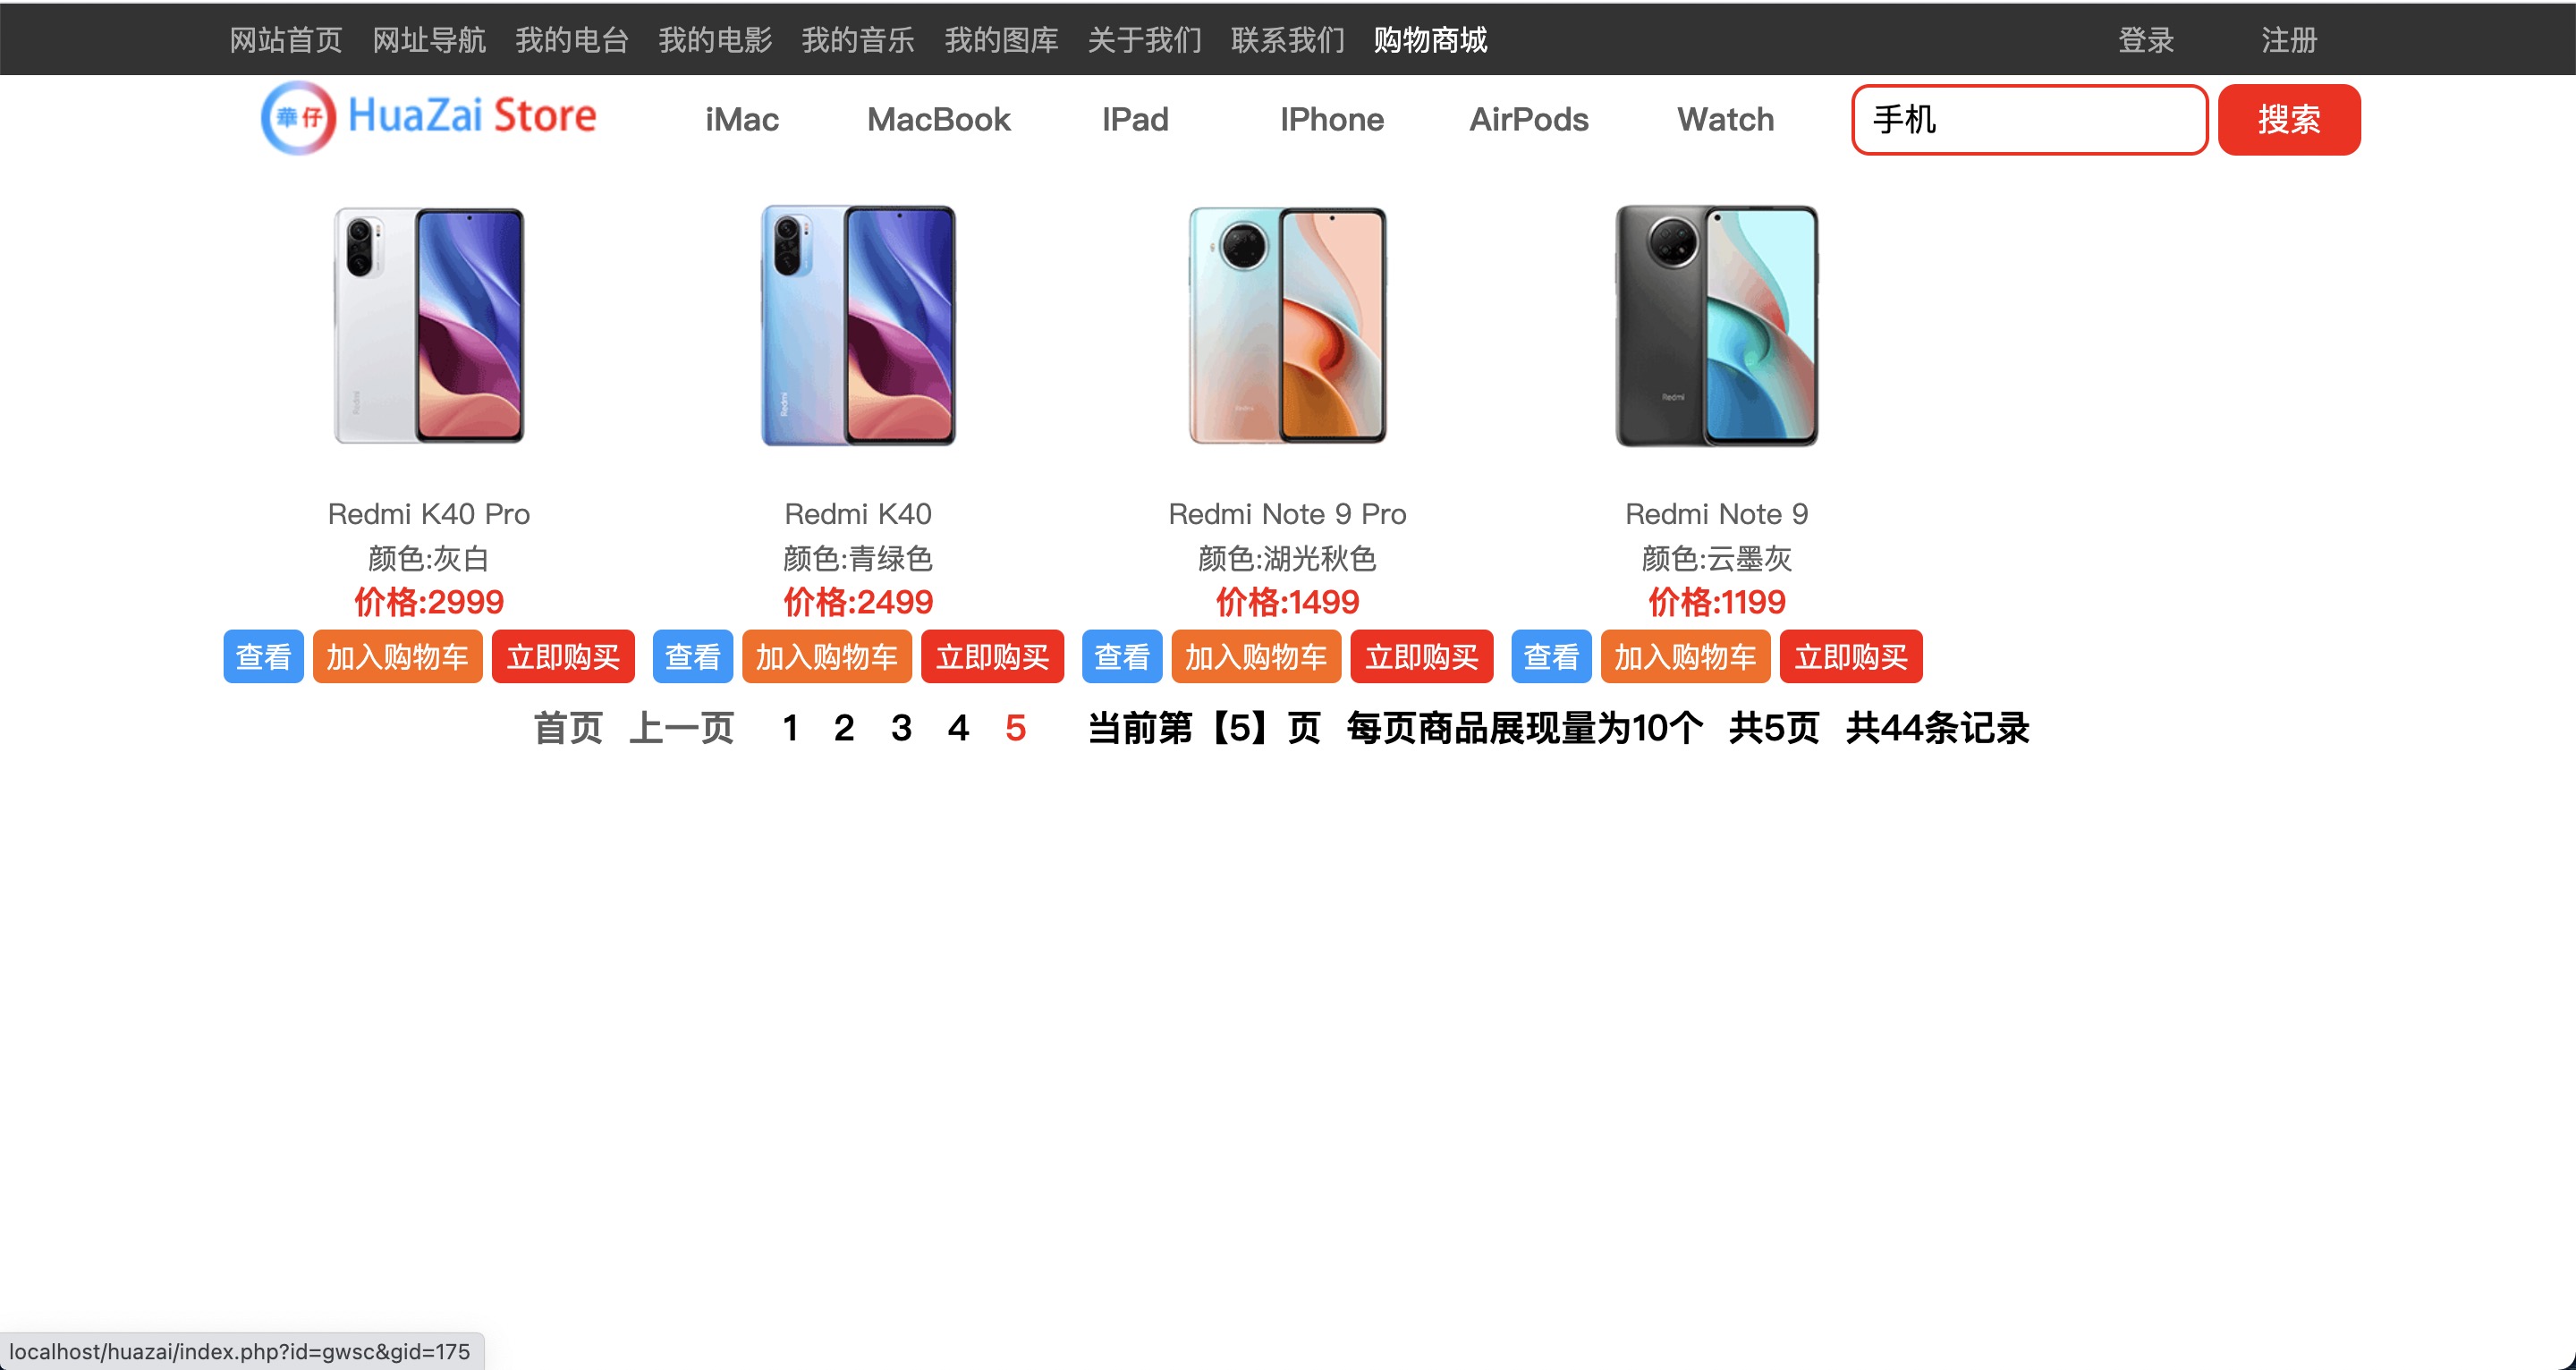Click the HuaZai Store logo

429,118
